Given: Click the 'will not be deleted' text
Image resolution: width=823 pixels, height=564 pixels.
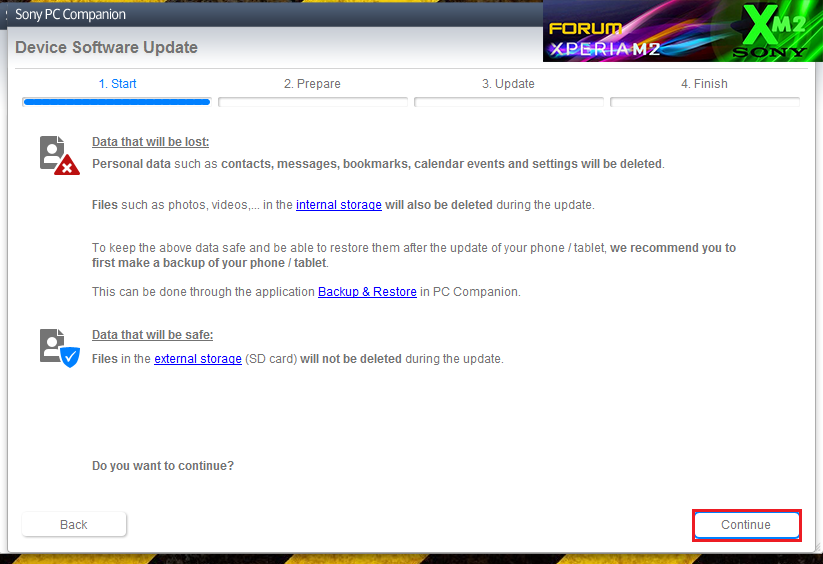Looking at the screenshot, I should (351, 359).
